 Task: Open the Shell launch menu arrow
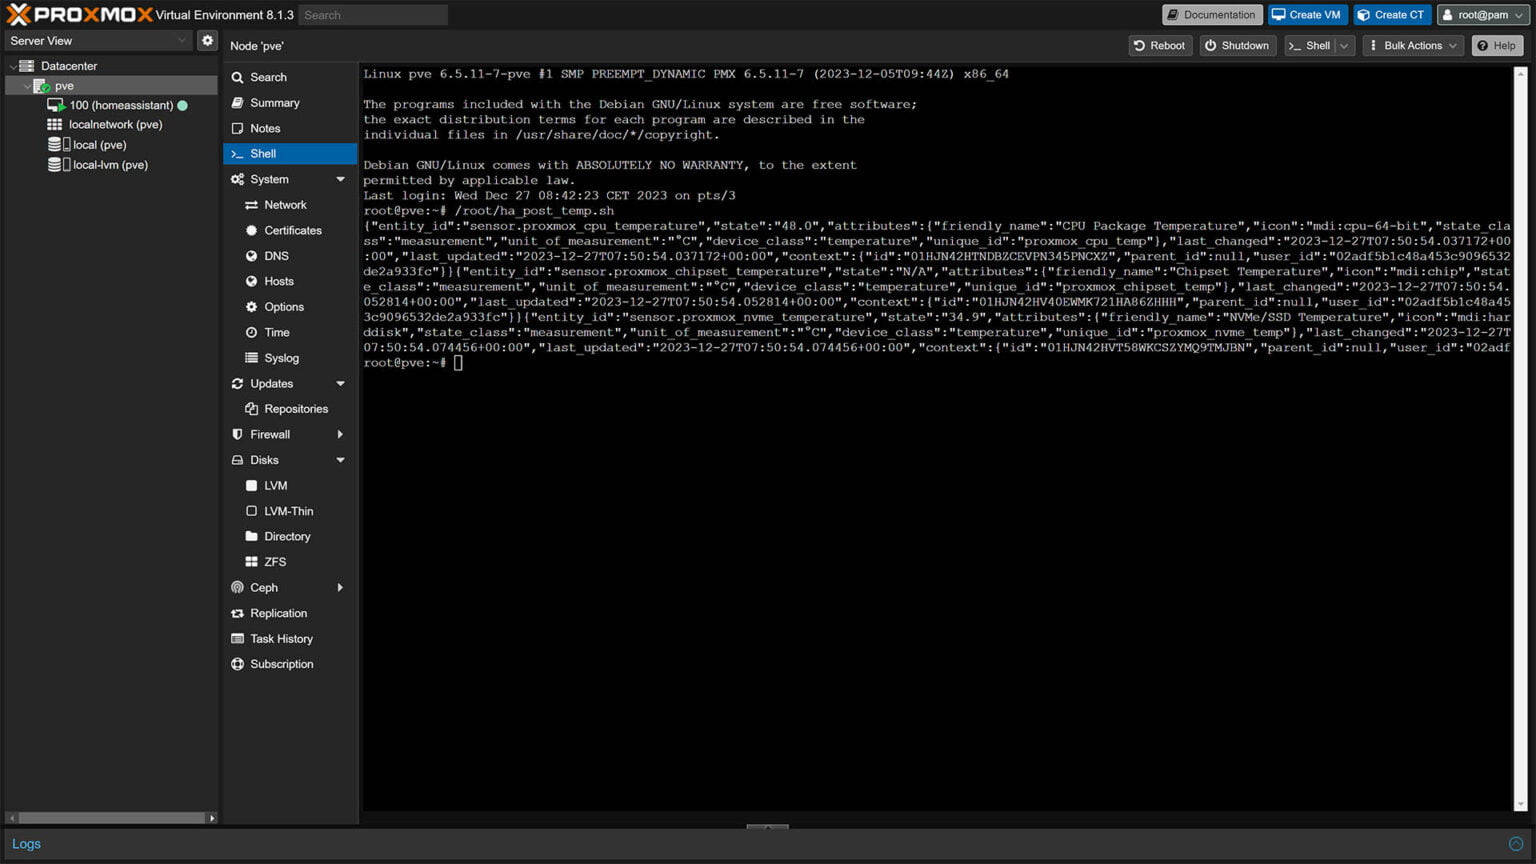click(1343, 45)
